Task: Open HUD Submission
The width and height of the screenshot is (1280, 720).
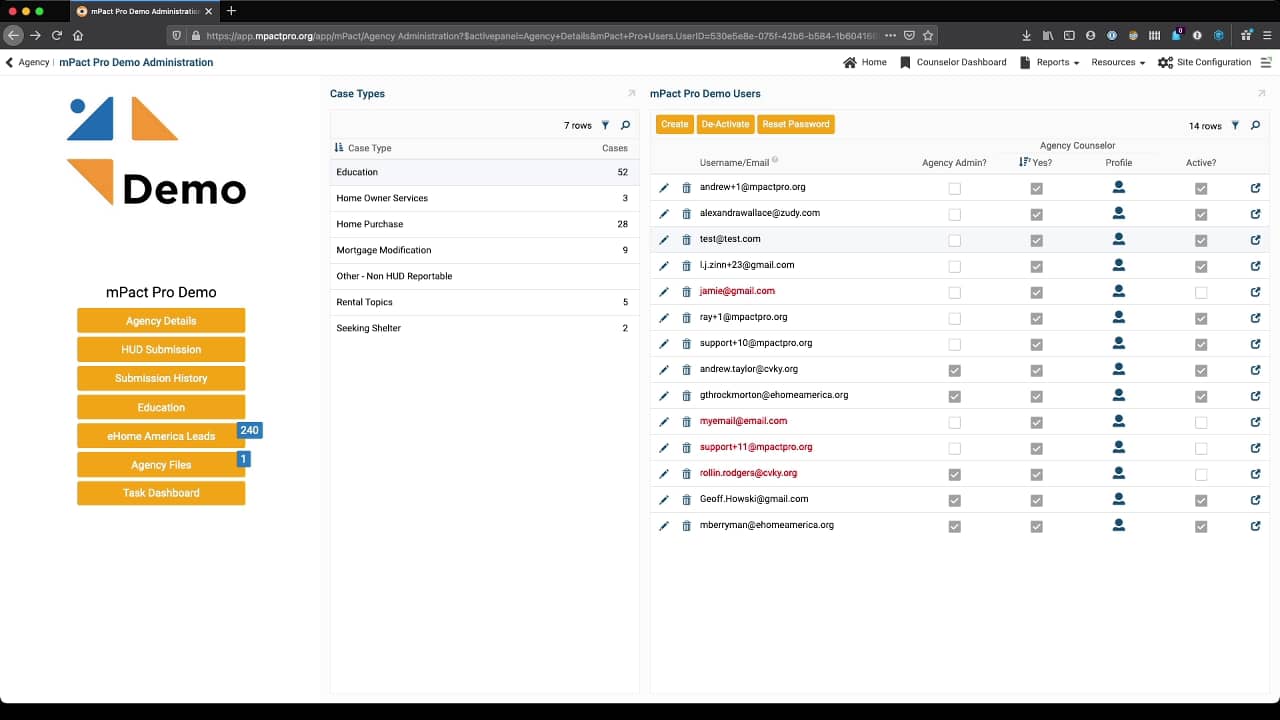Action: (161, 349)
